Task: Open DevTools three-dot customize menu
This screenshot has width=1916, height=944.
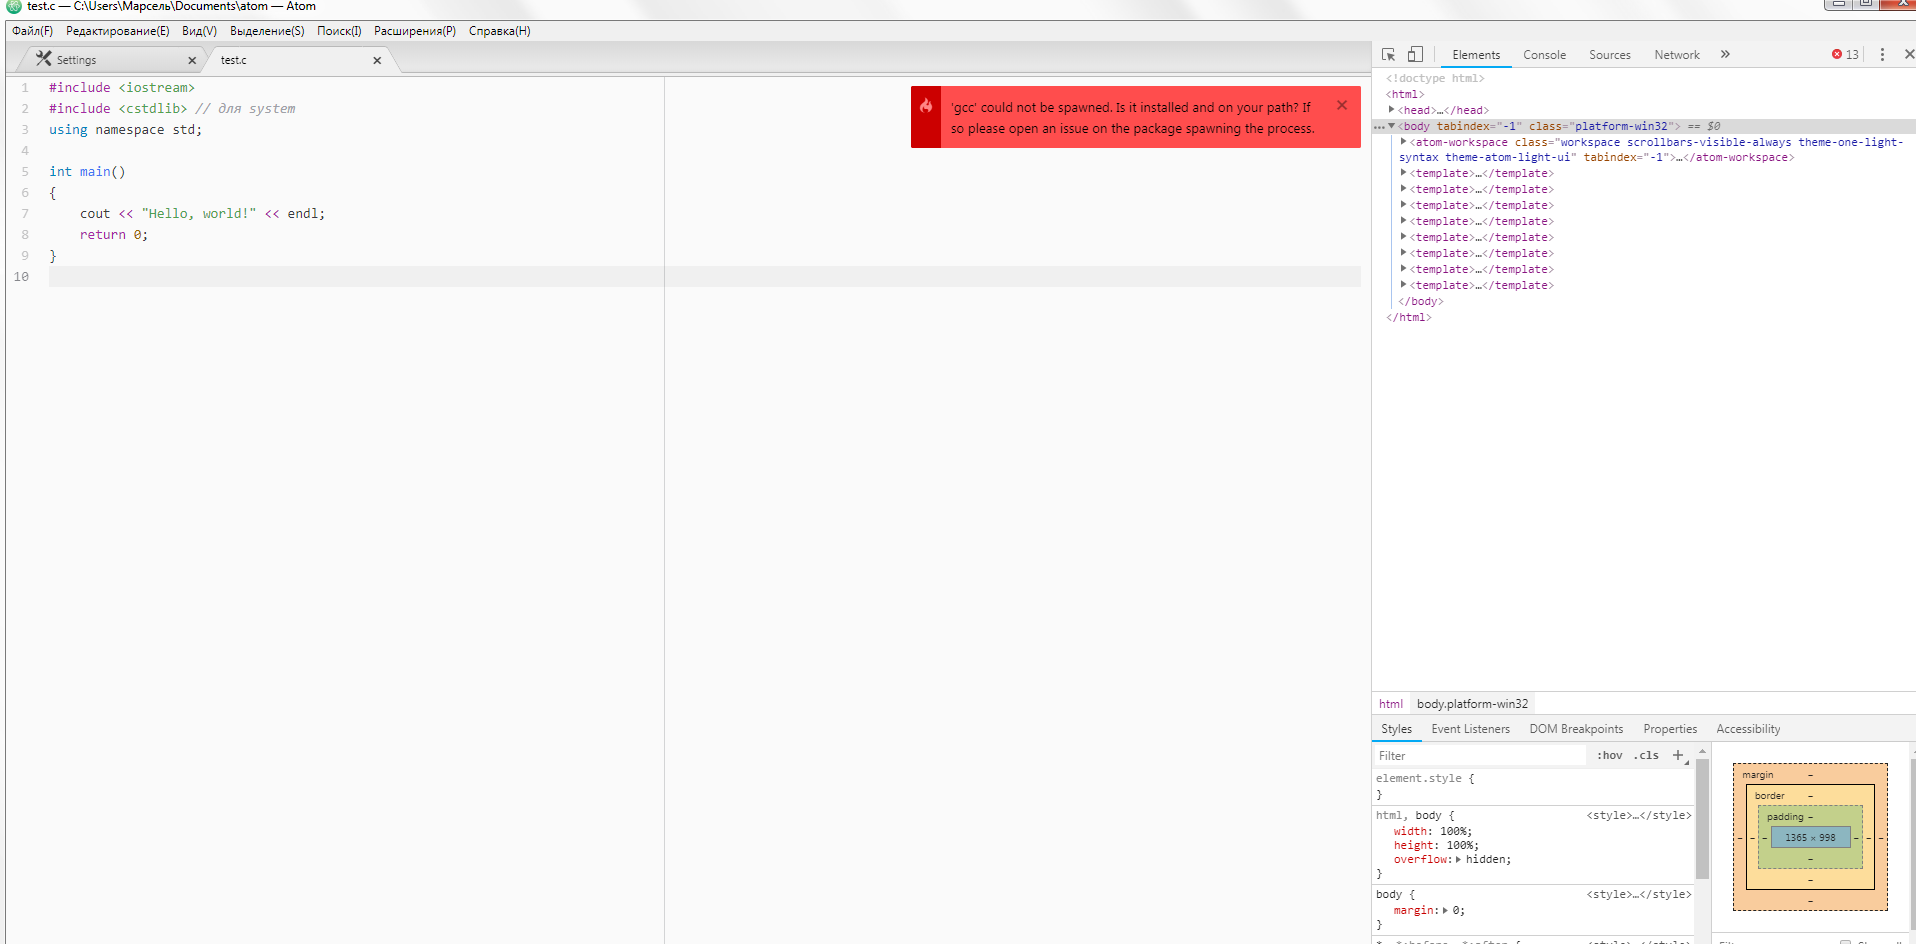Action: pos(1882,55)
